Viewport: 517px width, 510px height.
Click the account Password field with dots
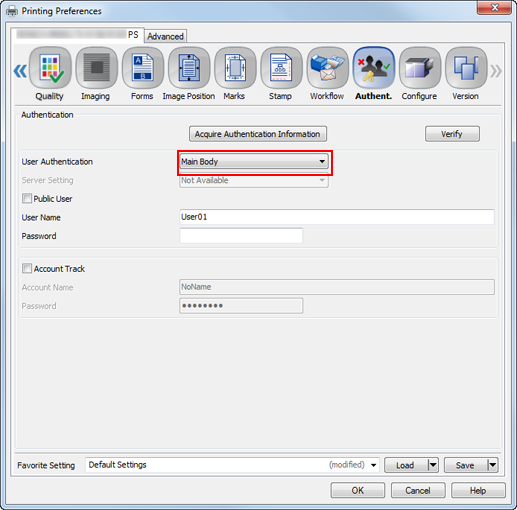click(x=241, y=306)
